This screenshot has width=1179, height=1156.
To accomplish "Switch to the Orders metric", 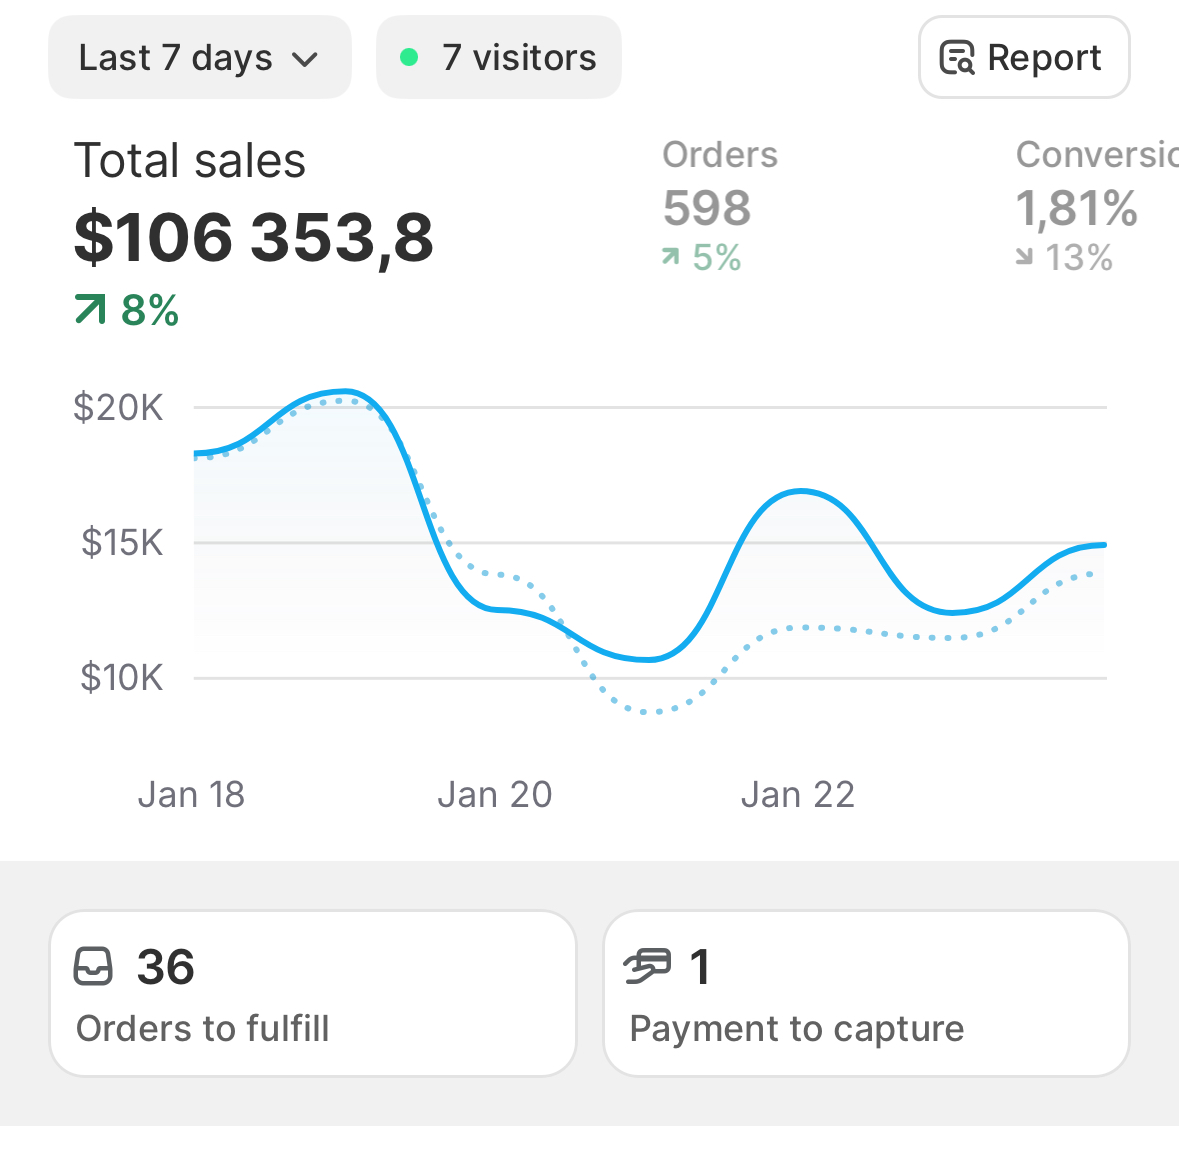I will pyautogui.click(x=719, y=155).
